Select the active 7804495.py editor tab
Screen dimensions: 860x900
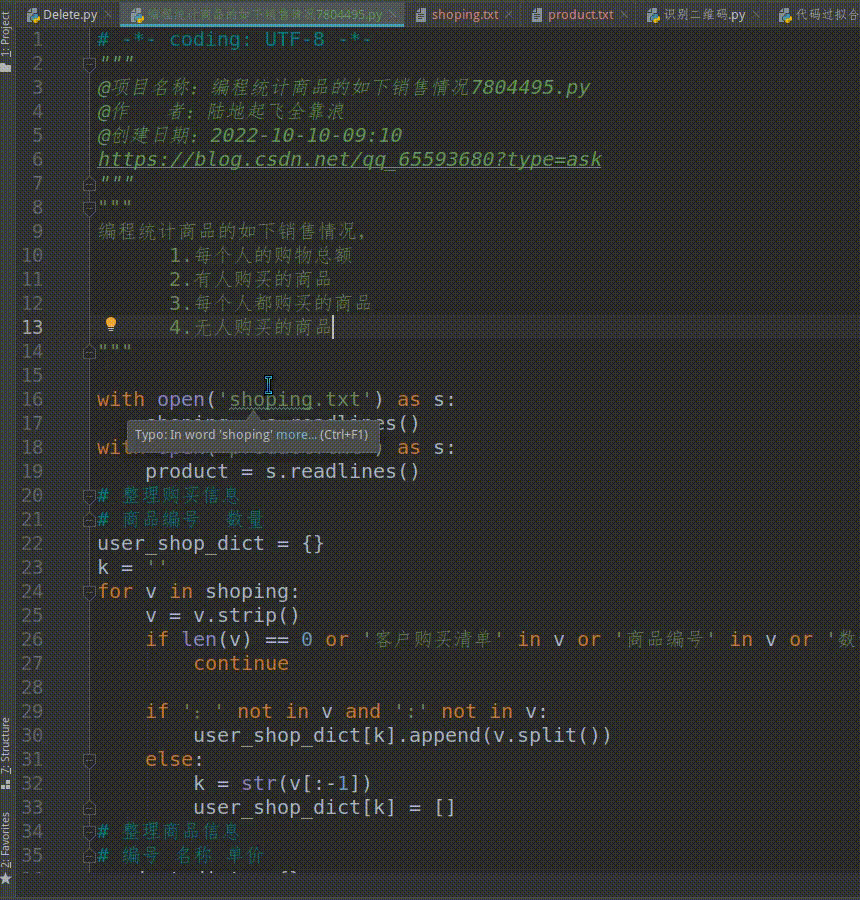coord(264,14)
